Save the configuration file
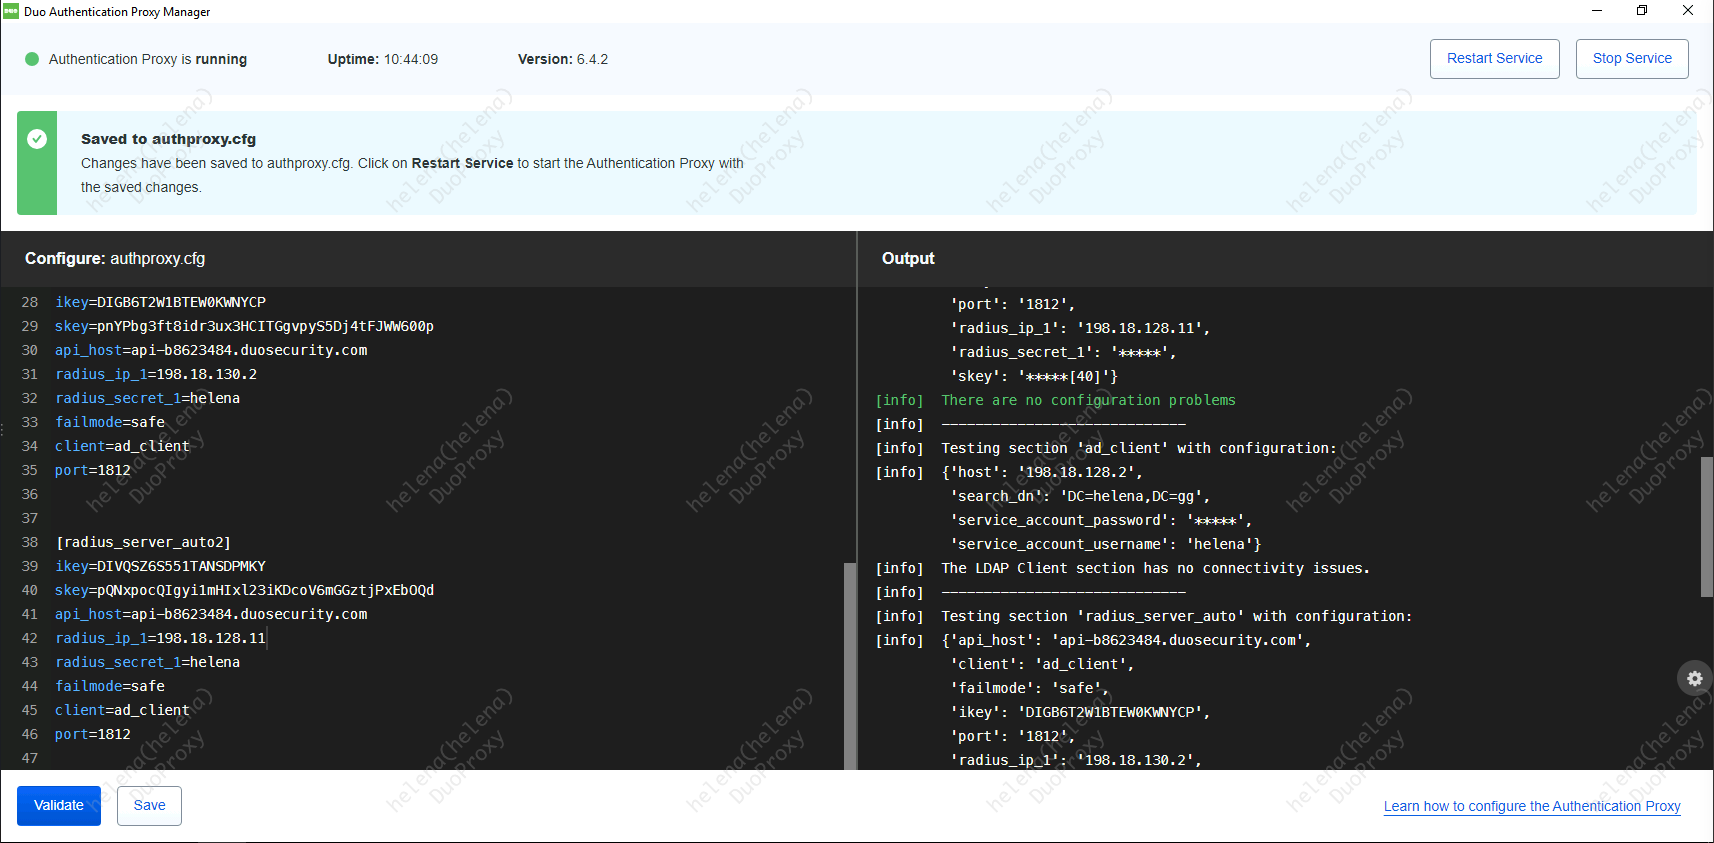This screenshot has height=843, width=1714. click(x=149, y=806)
